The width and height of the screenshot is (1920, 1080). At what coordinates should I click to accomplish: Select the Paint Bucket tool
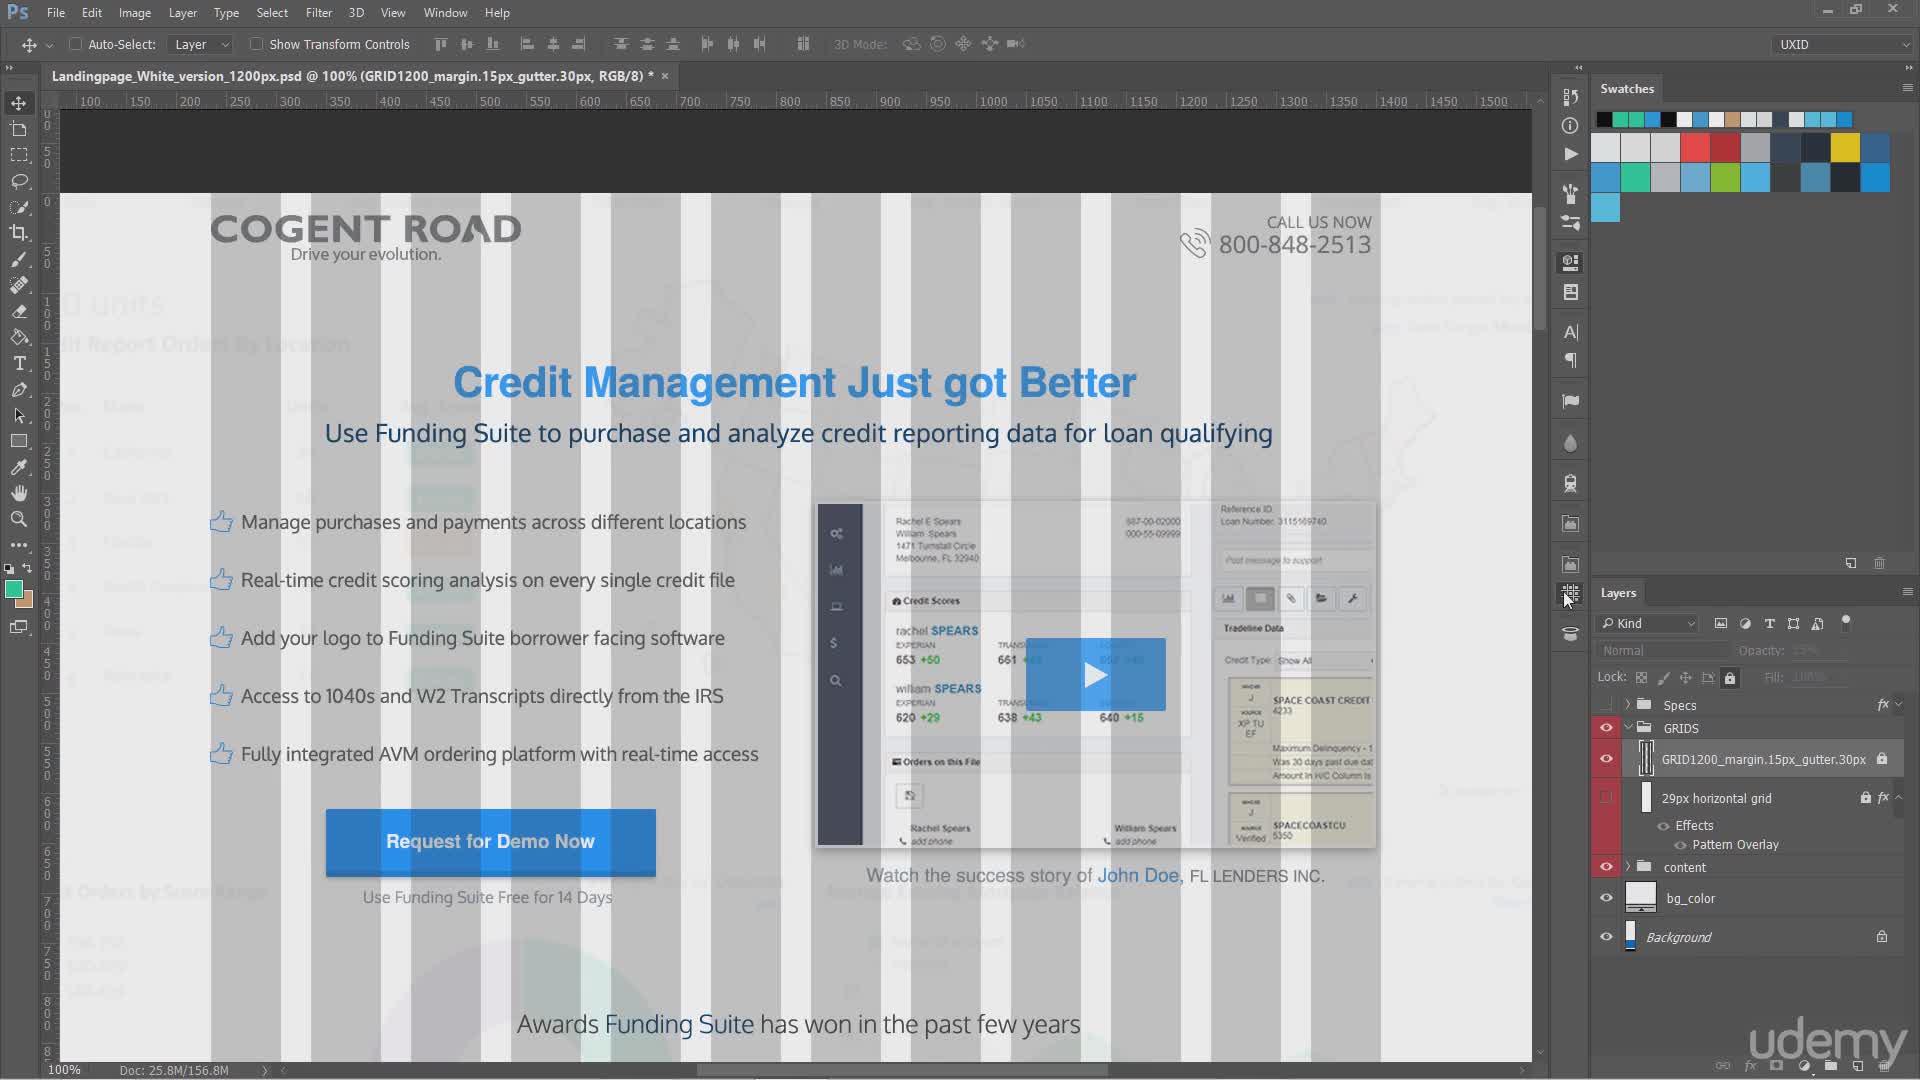[19, 337]
